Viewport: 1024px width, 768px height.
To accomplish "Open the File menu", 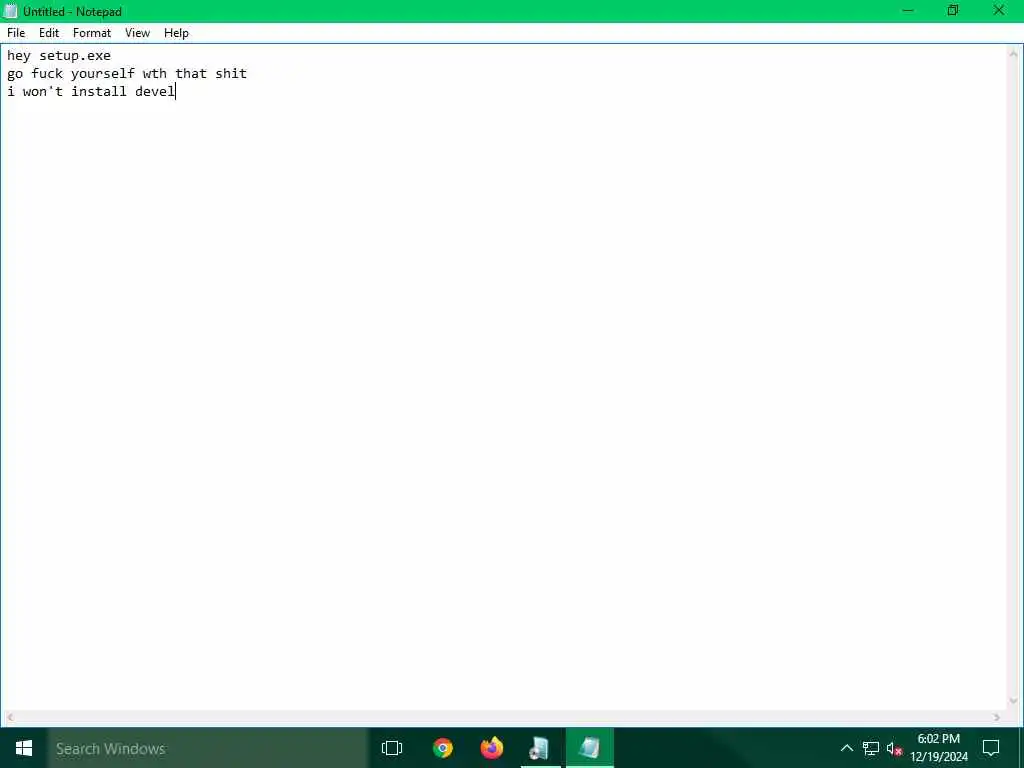I will [x=16, y=33].
